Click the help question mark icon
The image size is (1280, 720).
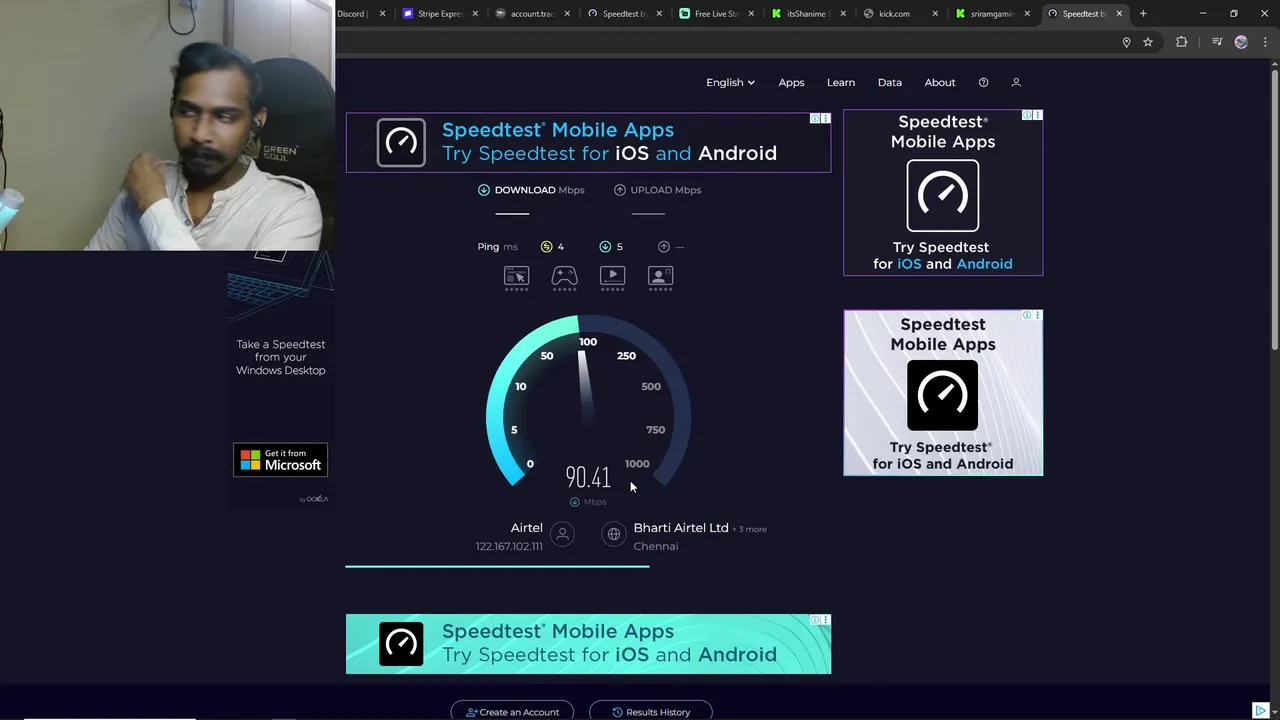983,82
